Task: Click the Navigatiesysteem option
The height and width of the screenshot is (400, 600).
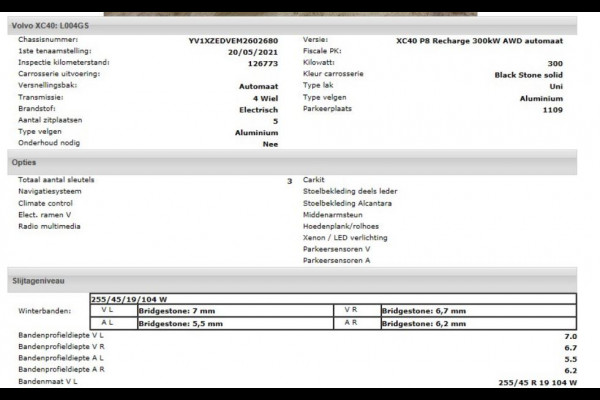Action: point(50,190)
